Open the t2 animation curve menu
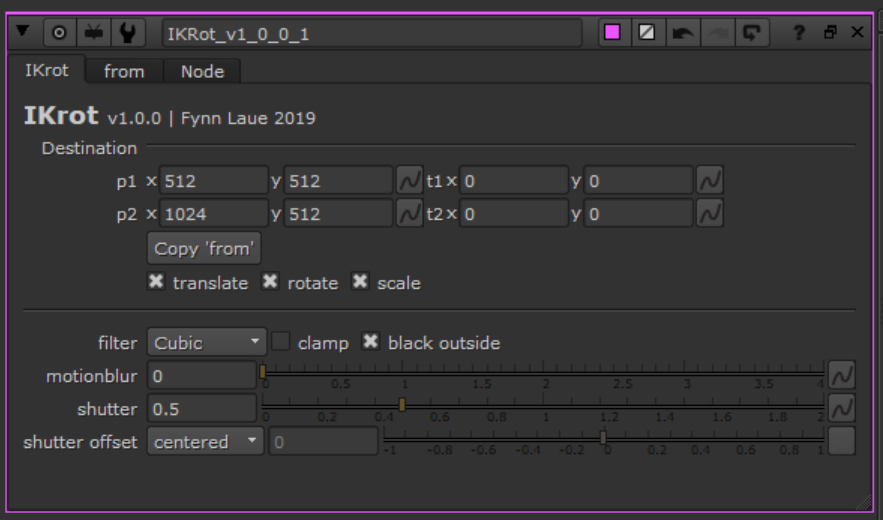The height and width of the screenshot is (520, 883). [x=710, y=214]
